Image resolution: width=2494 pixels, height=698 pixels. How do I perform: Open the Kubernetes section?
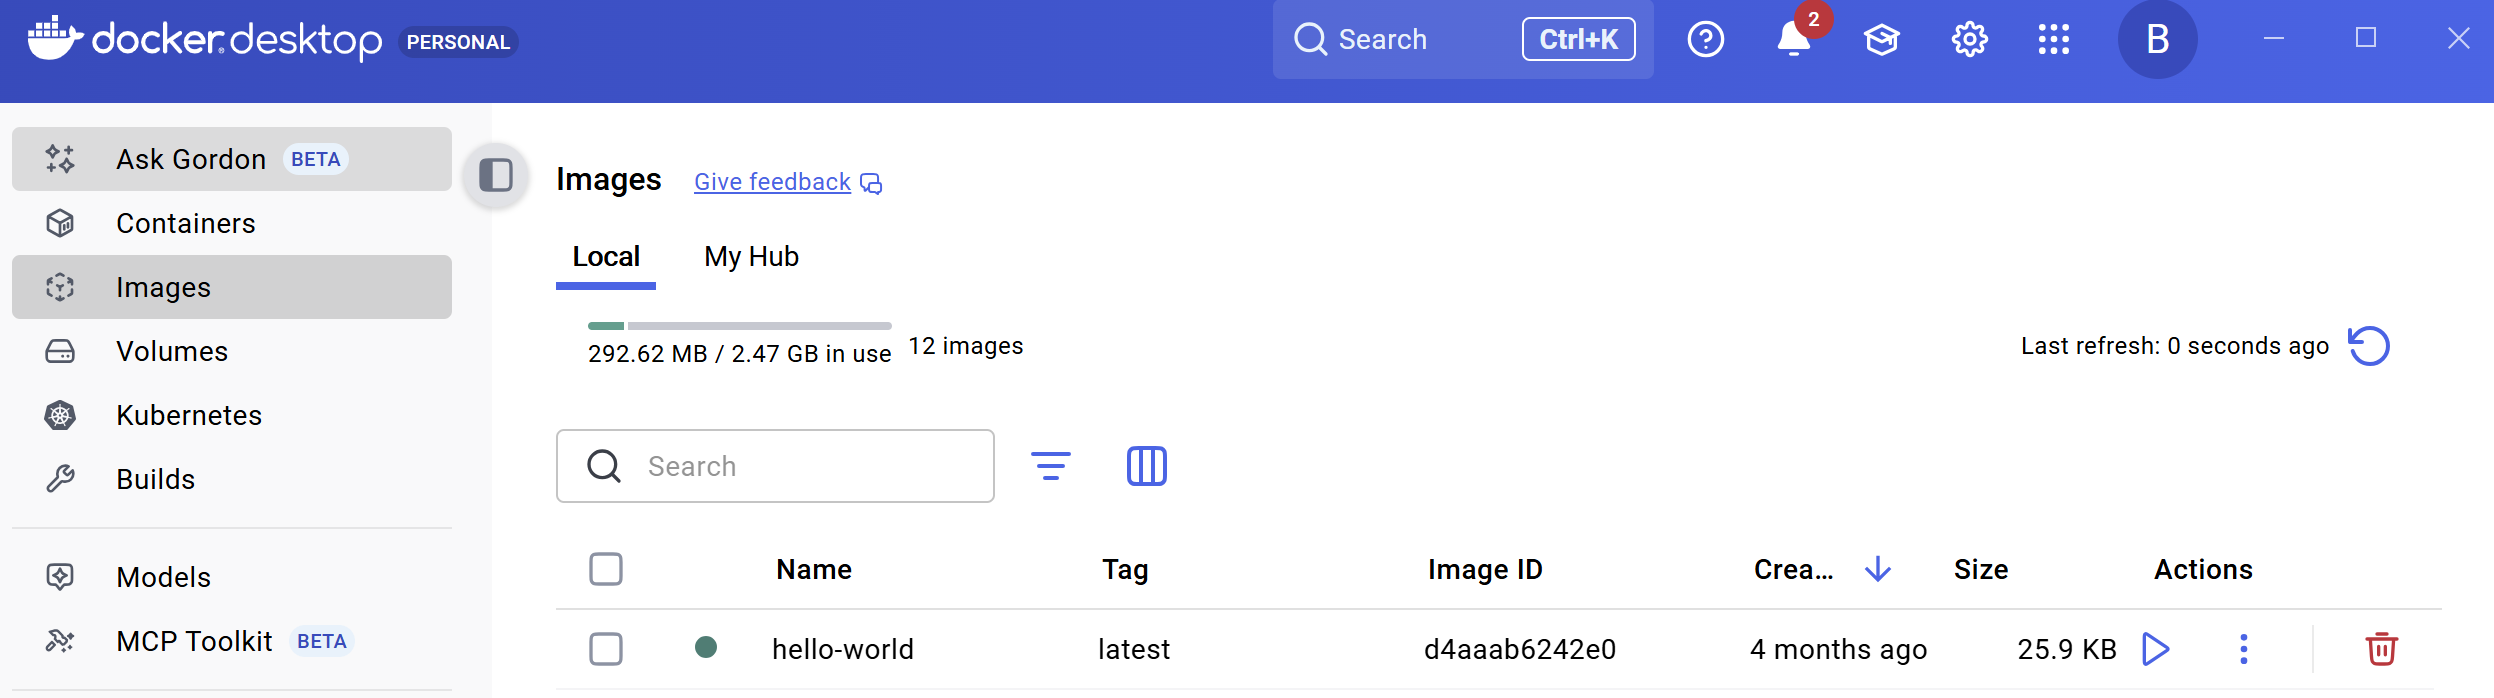tap(231, 415)
